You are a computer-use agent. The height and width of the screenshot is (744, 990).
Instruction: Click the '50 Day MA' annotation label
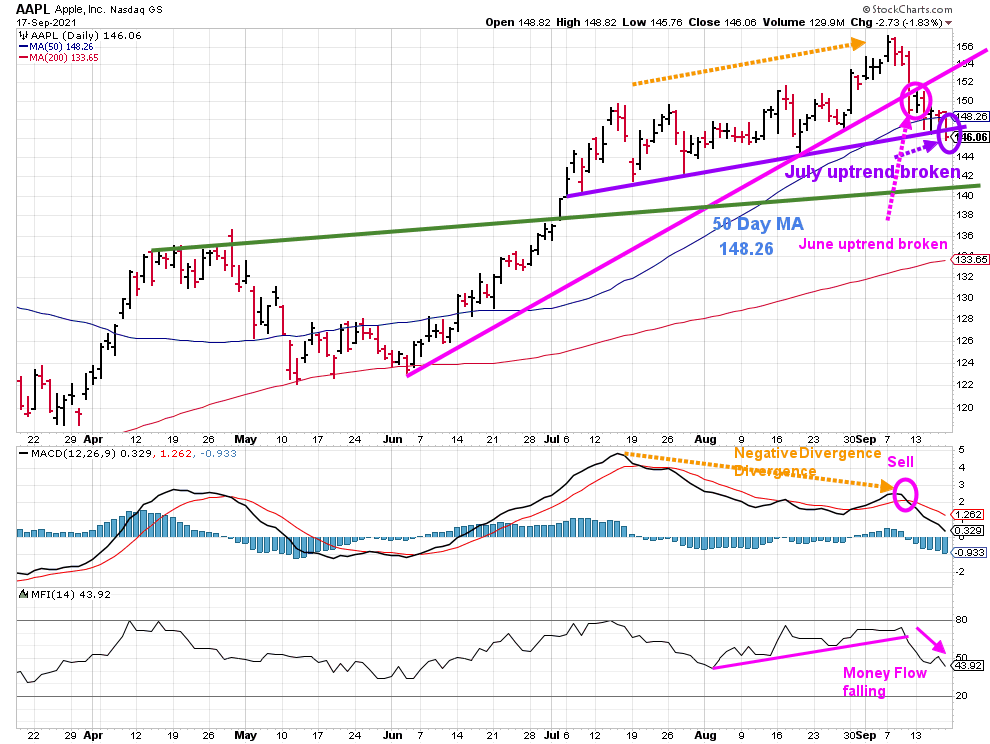click(x=758, y=224)
